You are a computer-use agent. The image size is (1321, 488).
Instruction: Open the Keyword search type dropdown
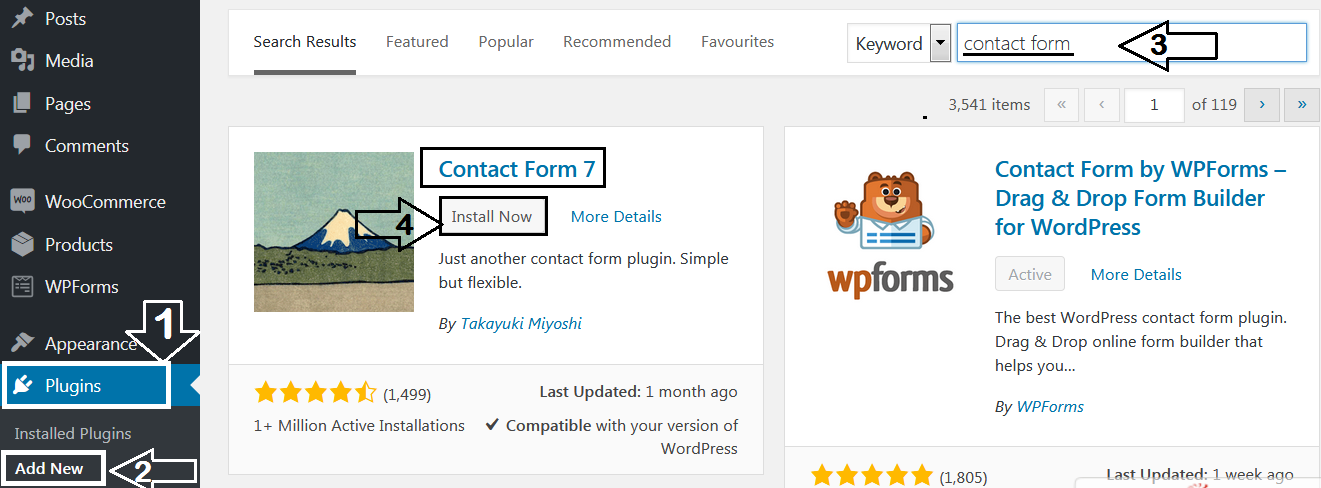940,44
